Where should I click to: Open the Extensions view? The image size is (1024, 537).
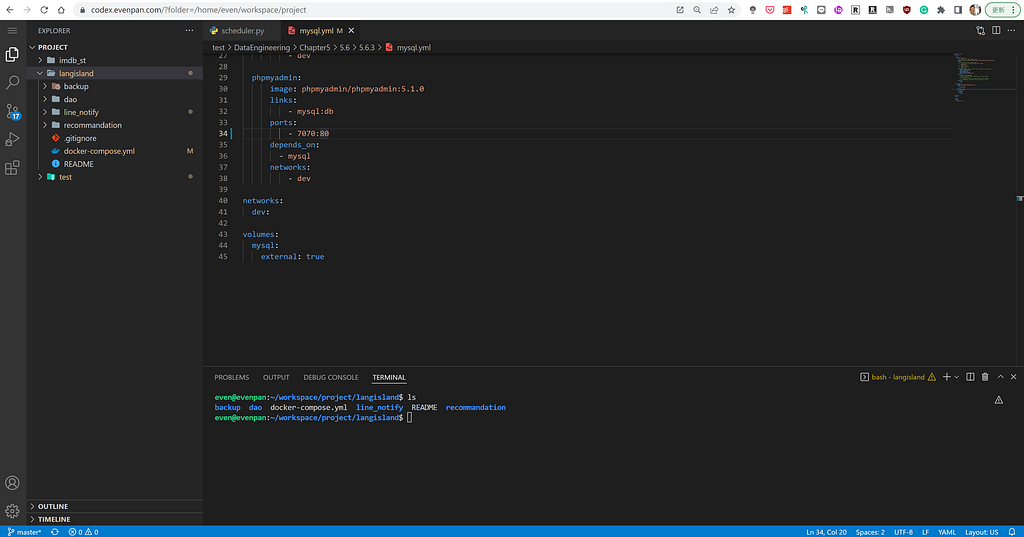pyautogui.click(x=12, y=168)
